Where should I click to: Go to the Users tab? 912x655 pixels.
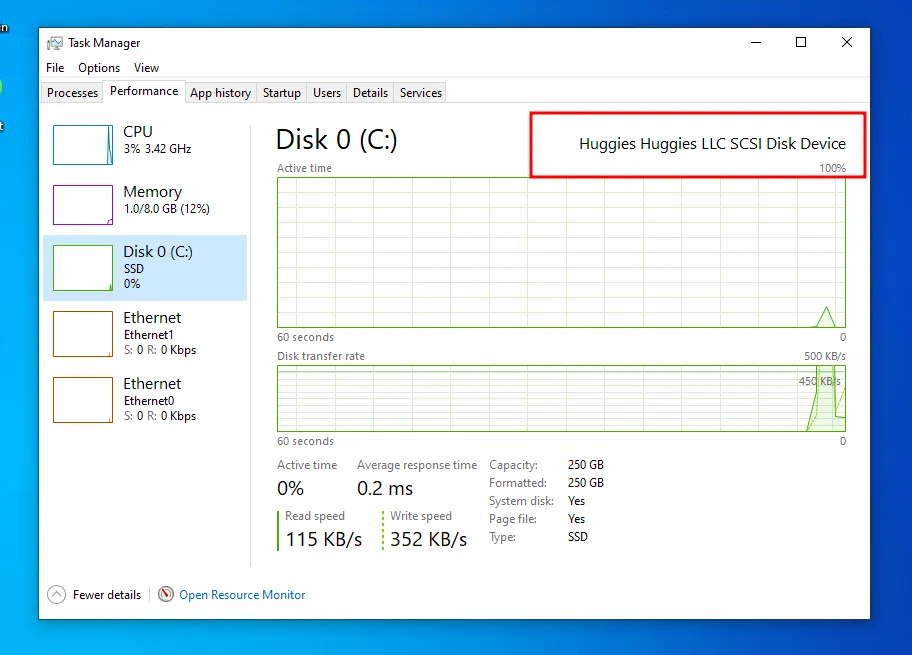tap(327, 93)
